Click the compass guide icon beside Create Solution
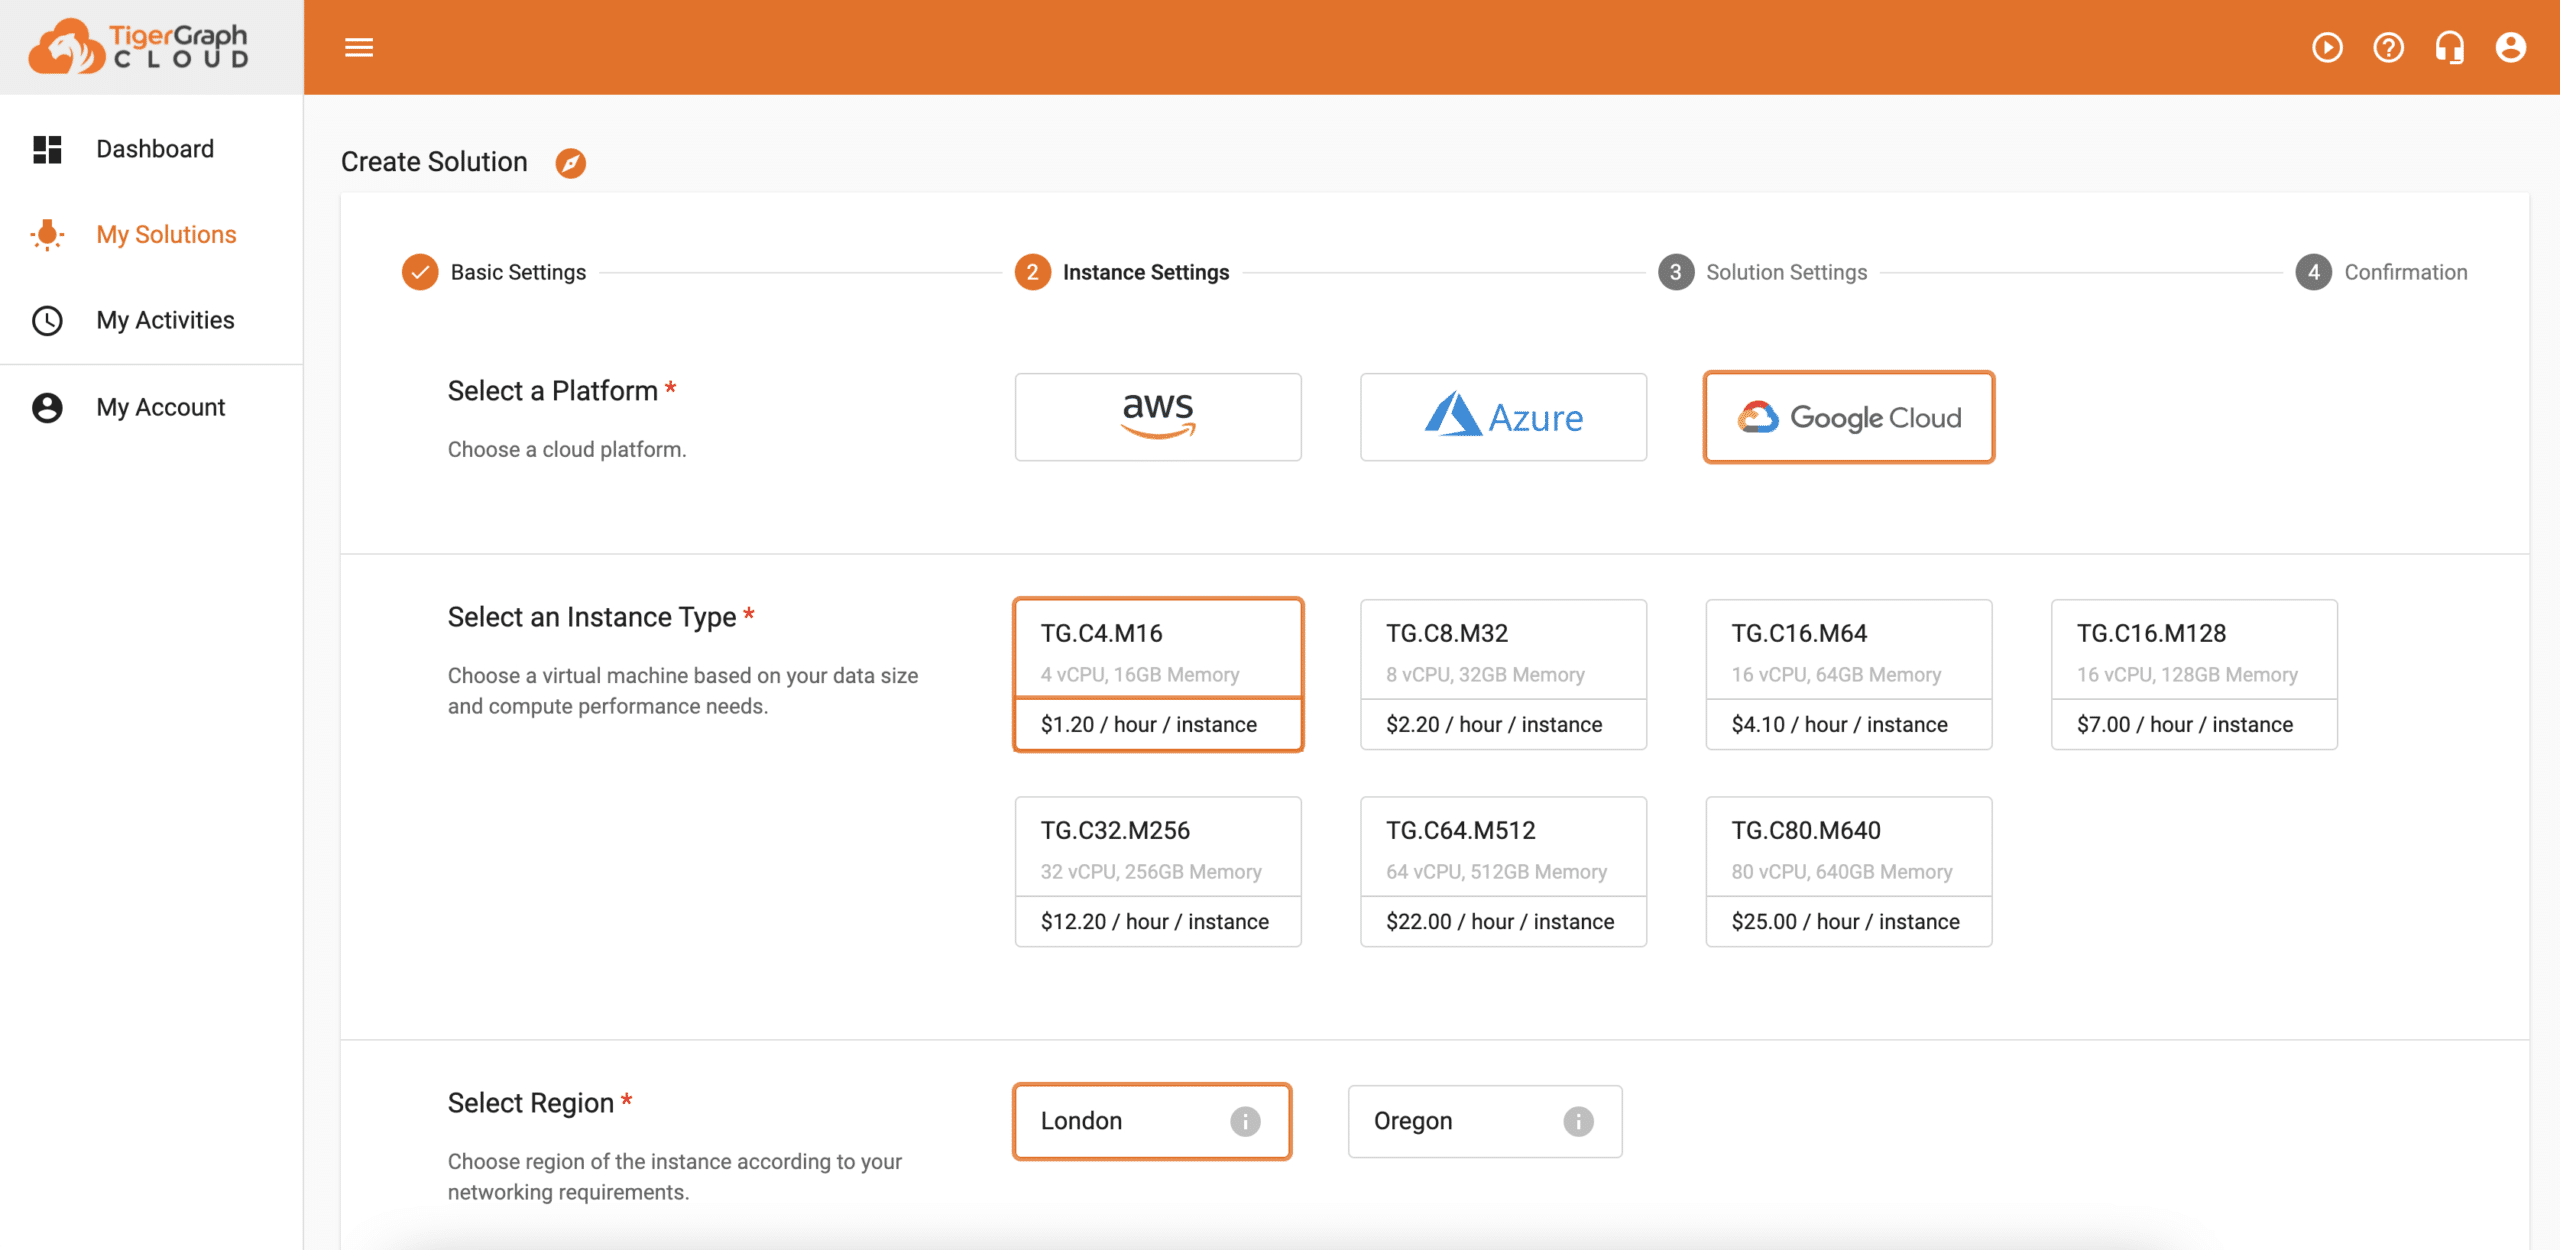This screenshot has height=1250, width=2560. (570, 162)
